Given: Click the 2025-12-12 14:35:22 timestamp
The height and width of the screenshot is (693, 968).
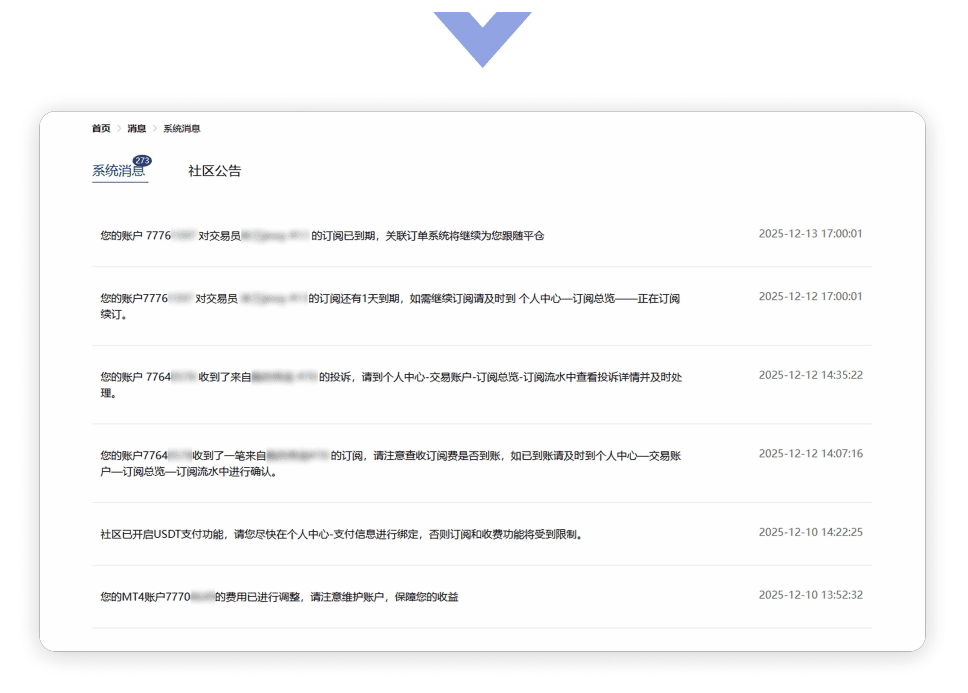Looking at the screenshot, I should pos(810,375).
